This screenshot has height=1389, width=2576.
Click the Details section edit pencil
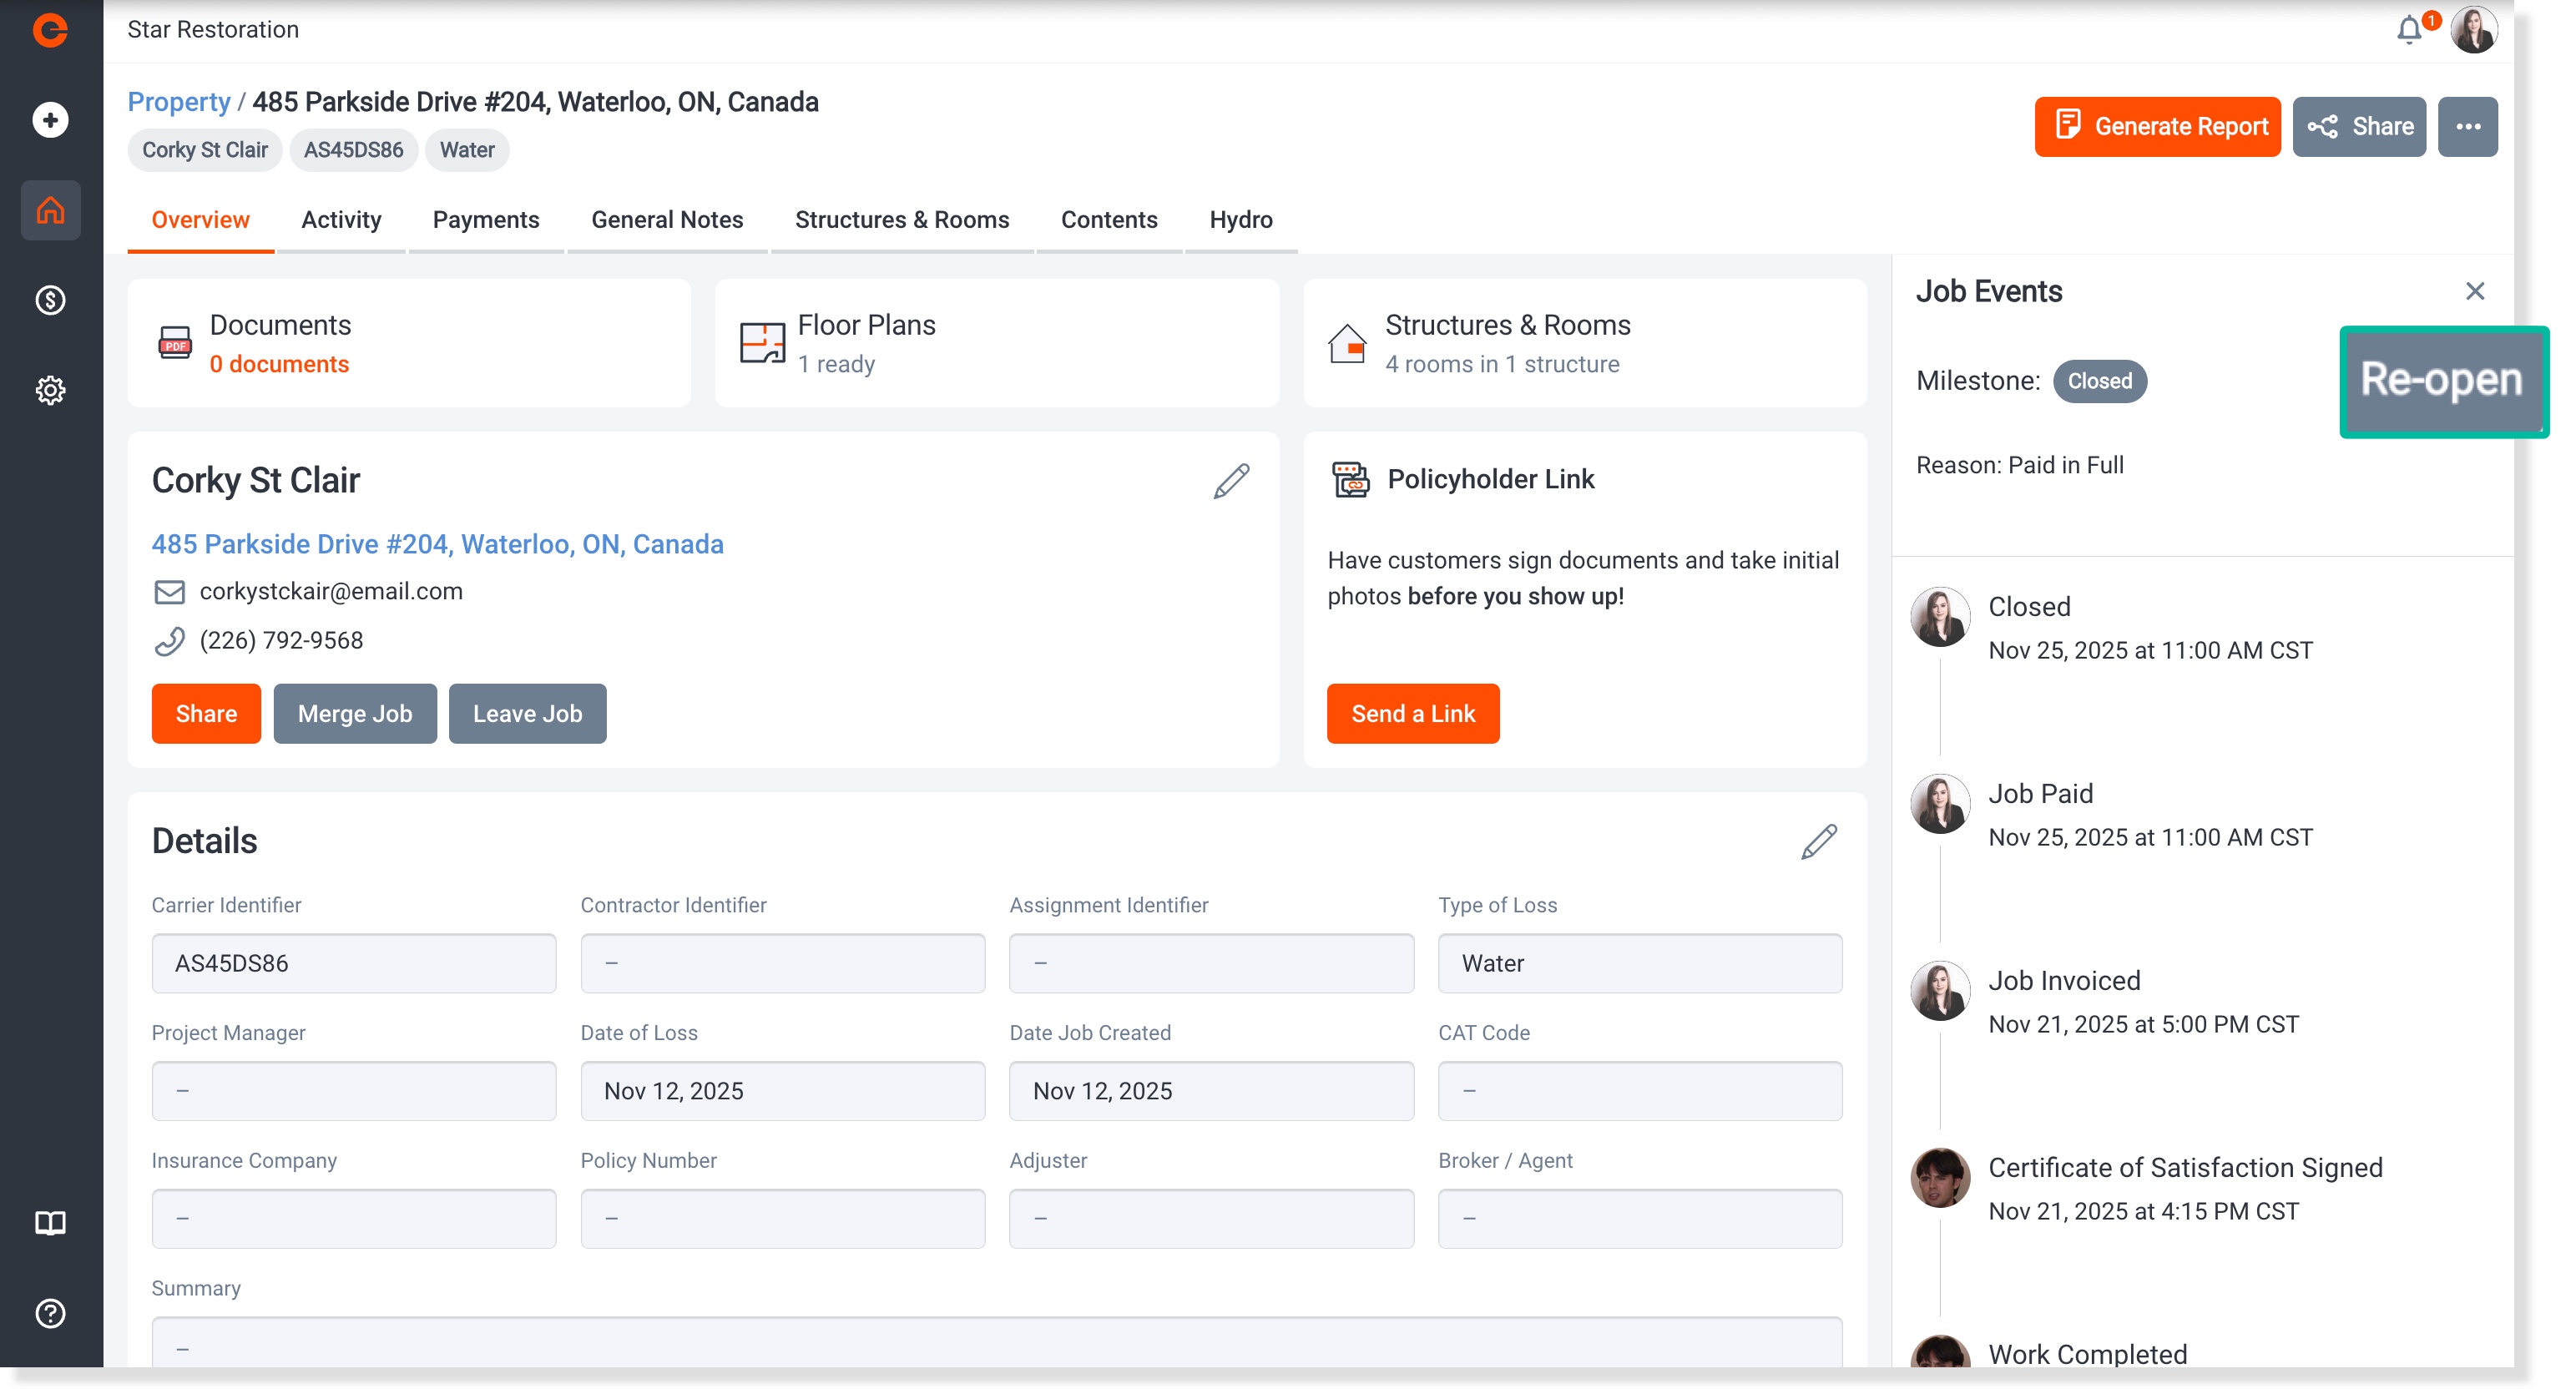click(1818, 842)
